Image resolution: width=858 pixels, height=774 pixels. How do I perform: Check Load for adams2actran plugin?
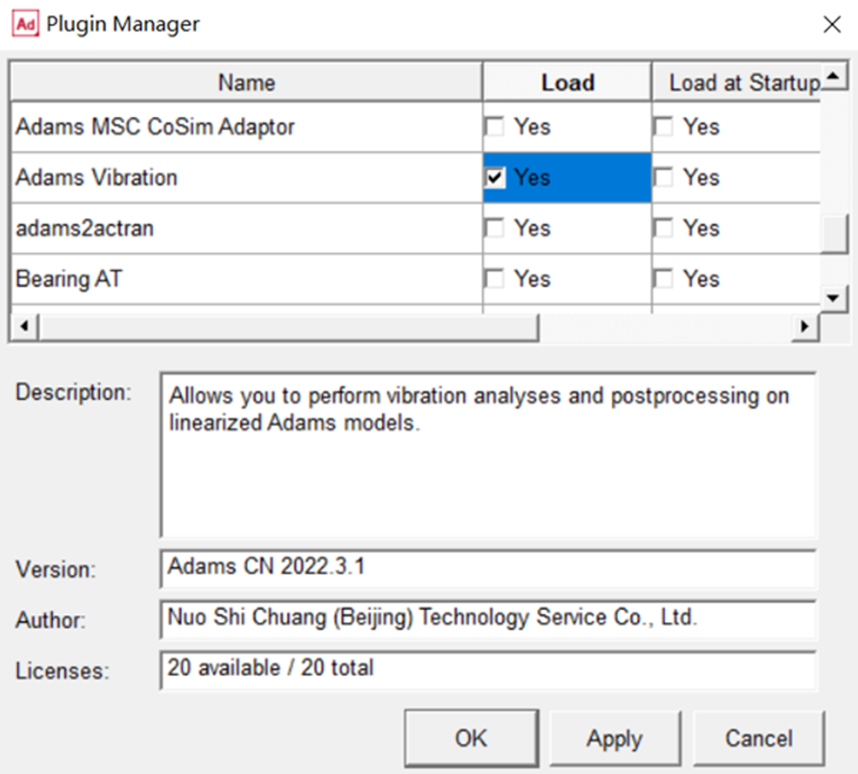coord(495,228)
